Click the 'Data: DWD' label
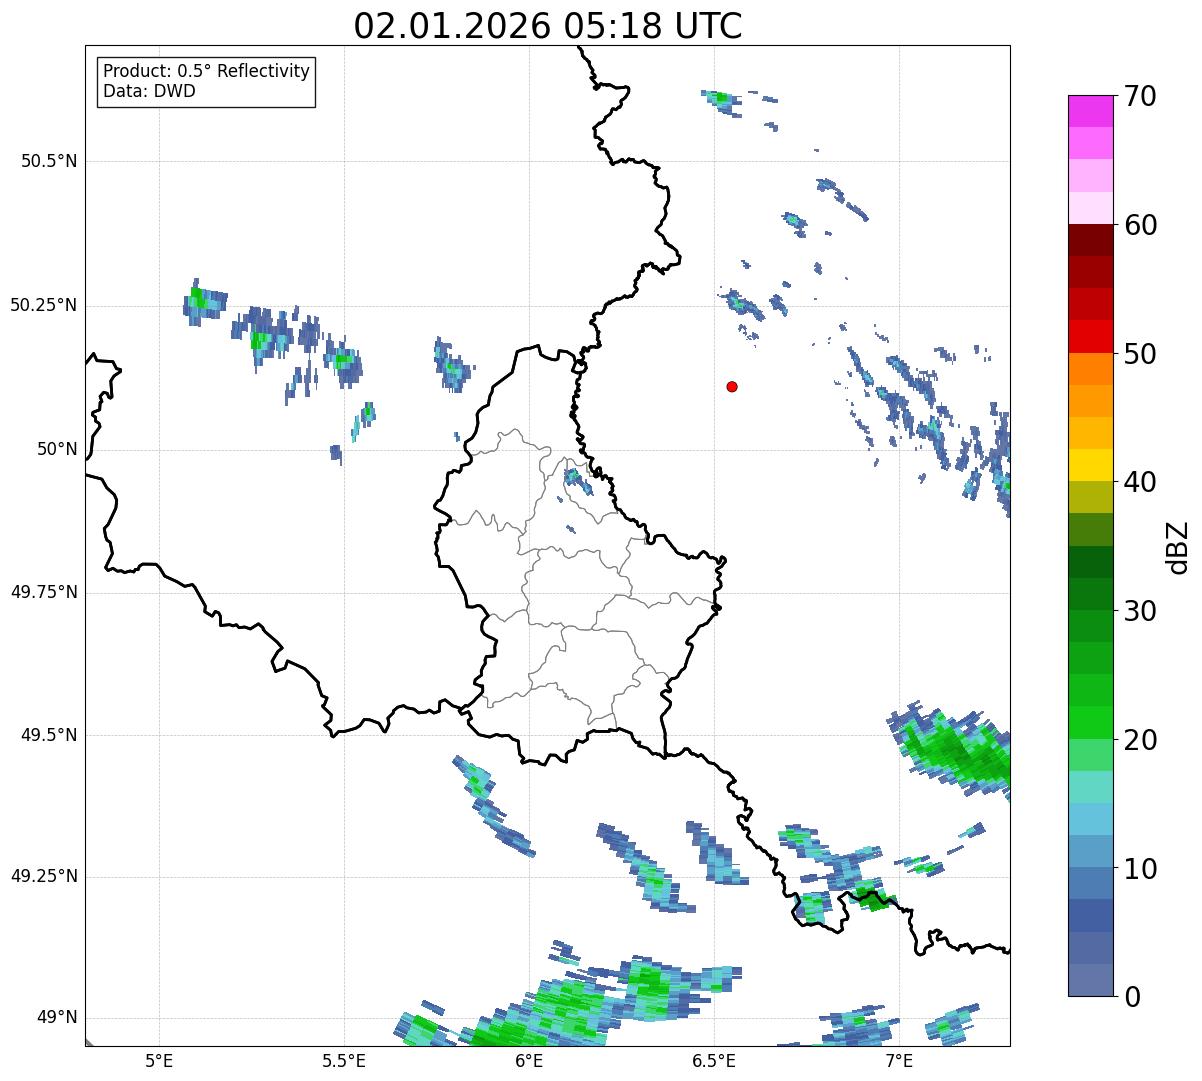This screenshot has width=1202, height=1081. pos(150,91)
